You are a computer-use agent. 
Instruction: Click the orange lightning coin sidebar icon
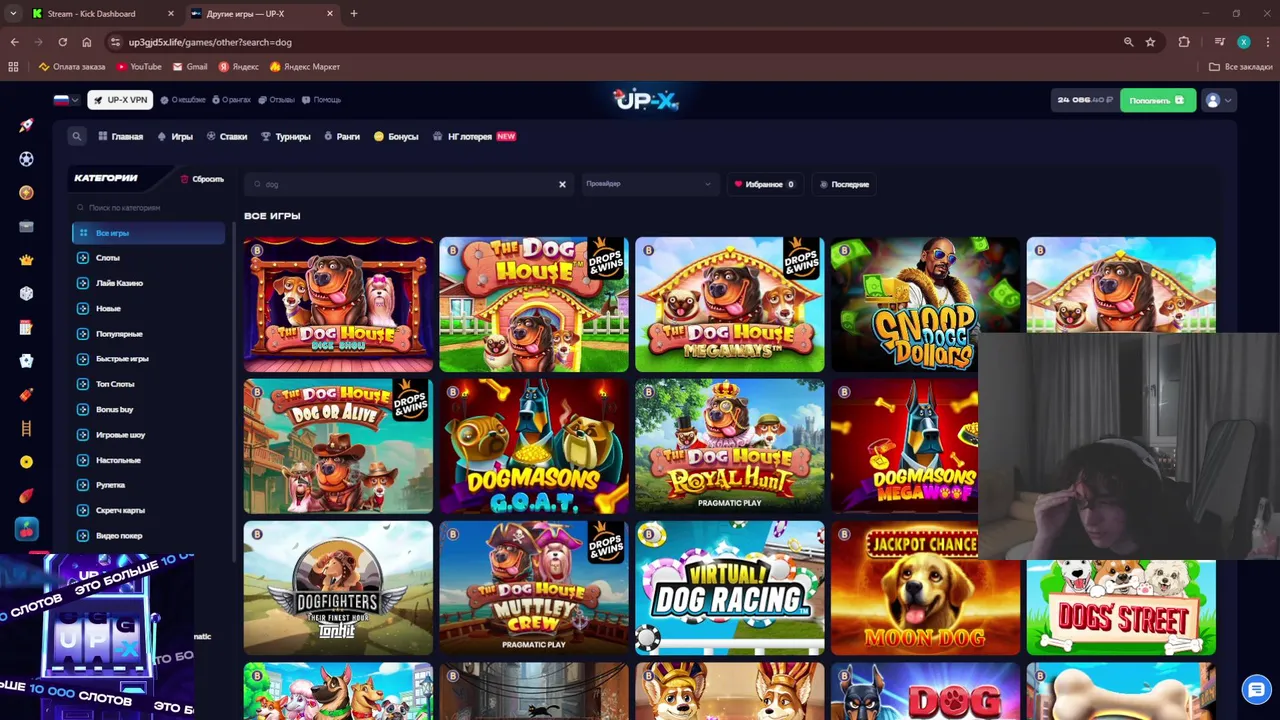point(26,192)
